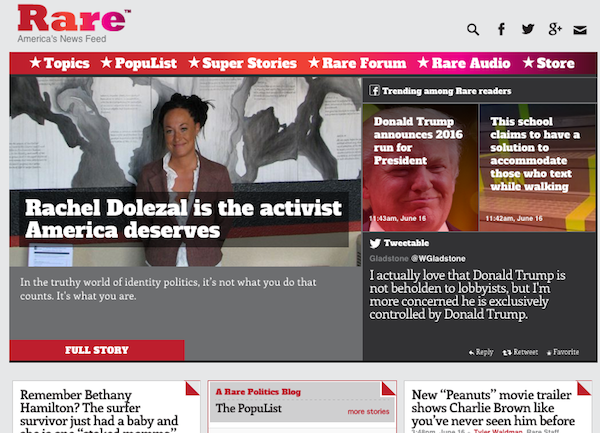Image resolution: width=600 pixels, height=433 pixels.
Task: Click the Google Plus icon
Action: click(555, 29)
